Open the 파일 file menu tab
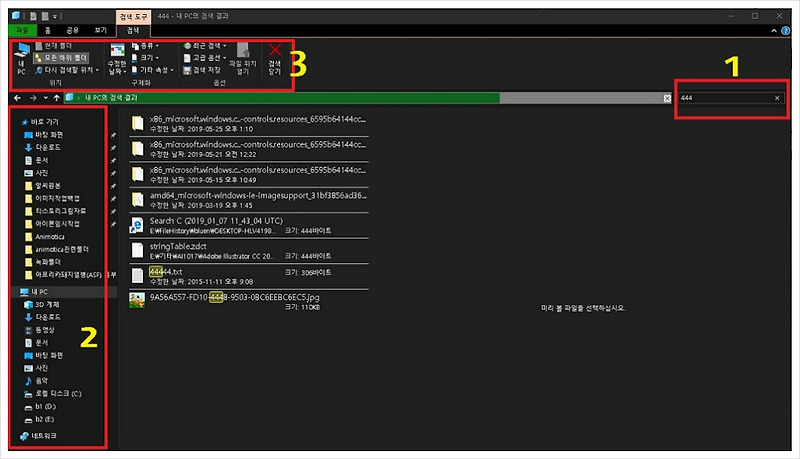The image size is (800, 459). point(22,30)
